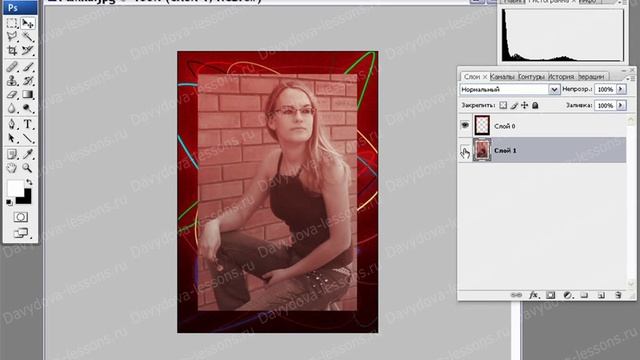Viewport: 640px width, 360px height.
Task: Switch to the История tab
Action: tap(561, 77)
